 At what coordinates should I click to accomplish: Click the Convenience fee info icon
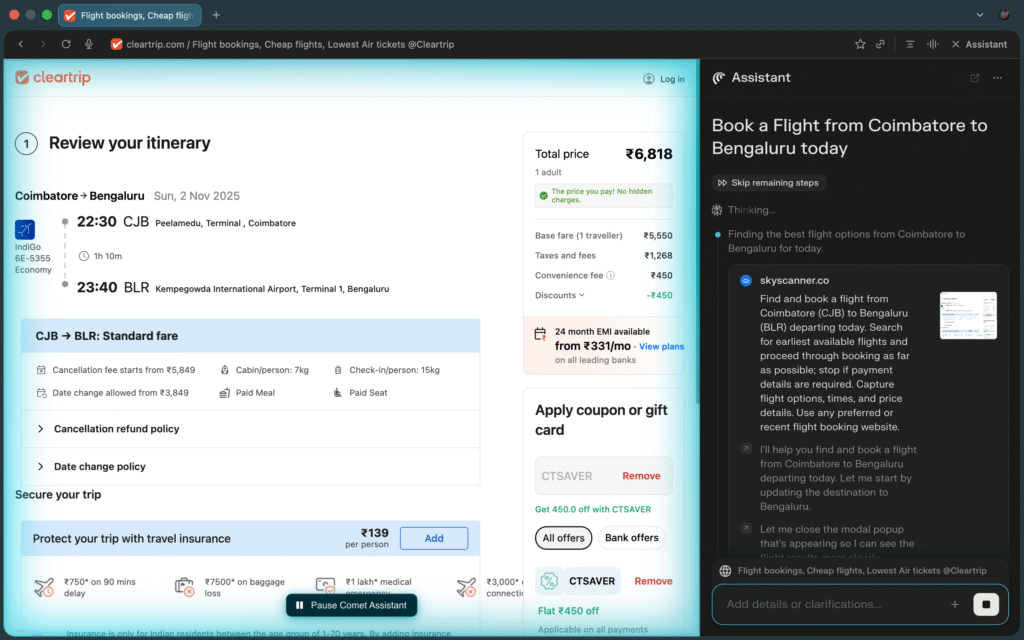click(610, 276)
